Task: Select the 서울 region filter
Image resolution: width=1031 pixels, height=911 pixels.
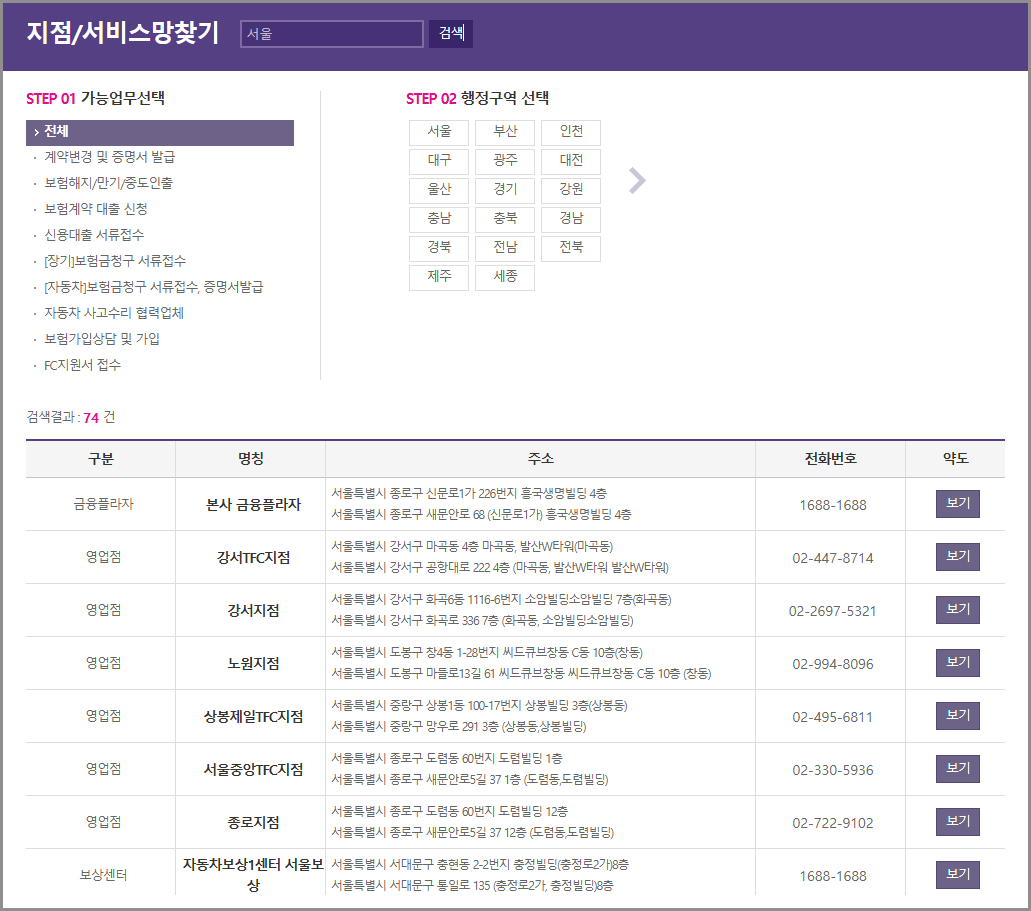Action: [x=438, y=131]
